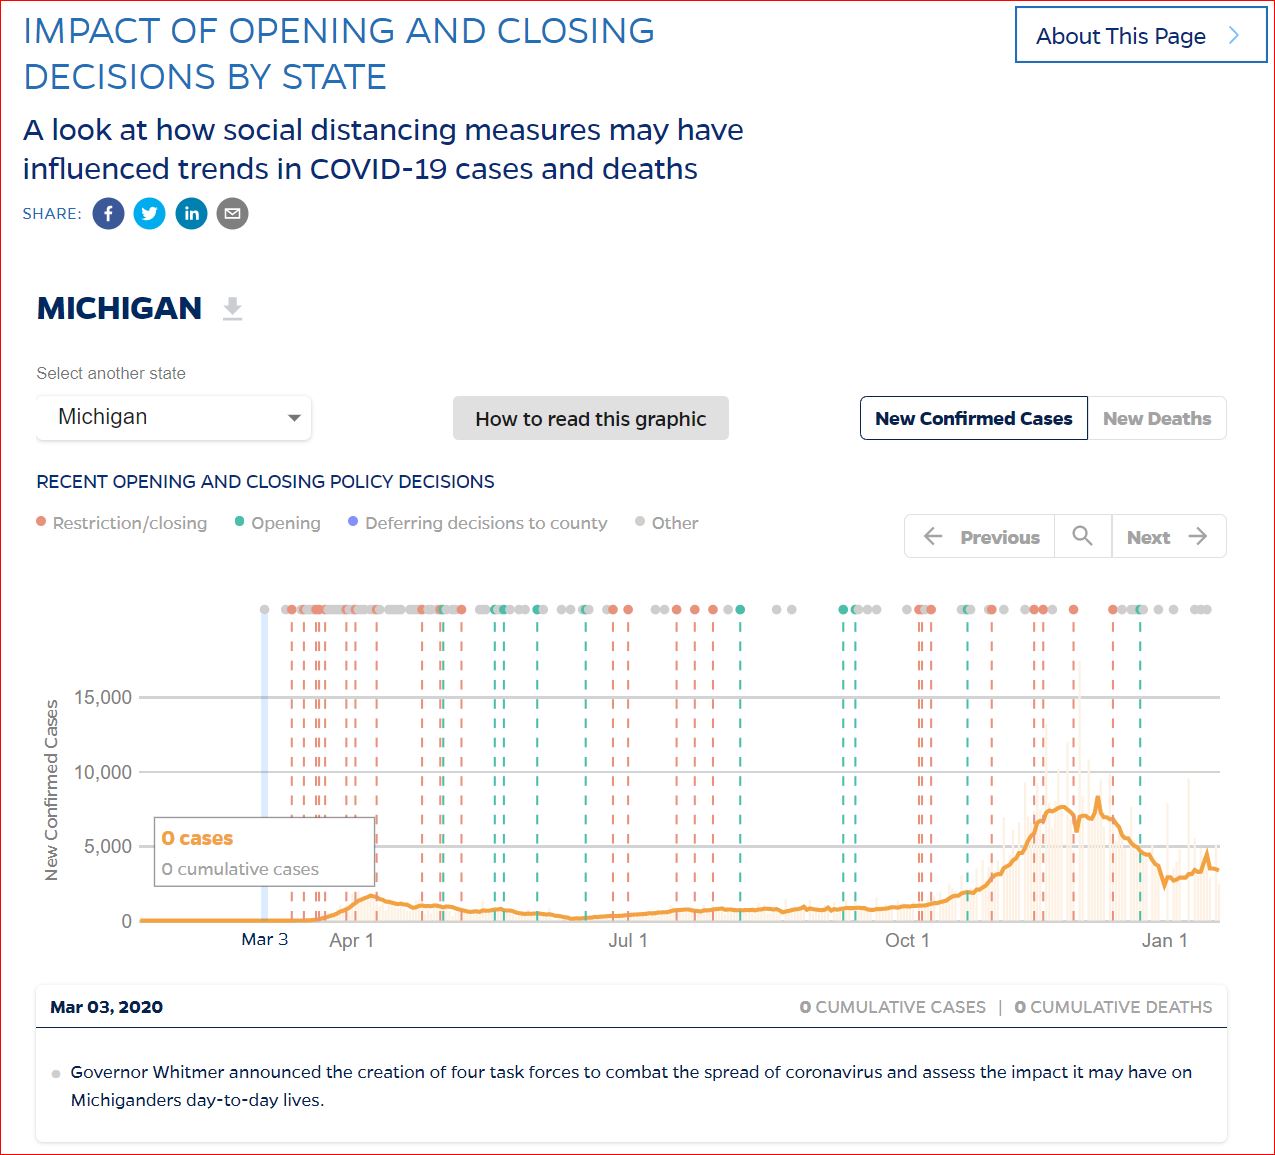
Task: Click the 0 CUMULATIVE DEATHS text
Action: (1113, 1007)
